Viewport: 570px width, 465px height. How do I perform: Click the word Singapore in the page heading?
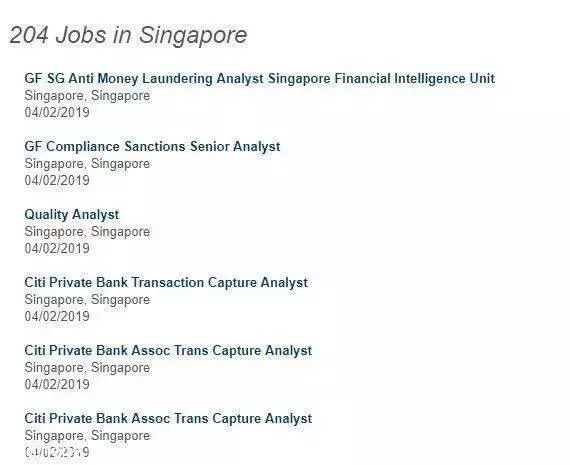[x=193, y=36]
